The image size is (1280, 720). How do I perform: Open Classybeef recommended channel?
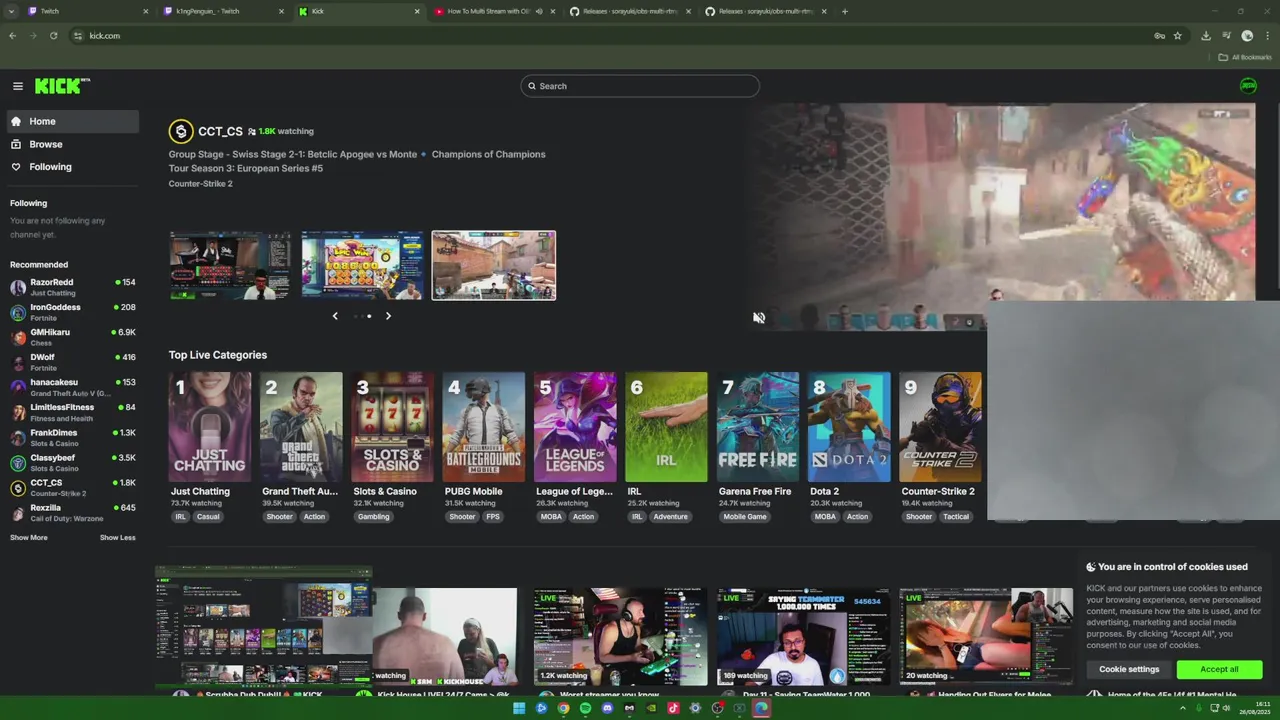tap(73, 463)
